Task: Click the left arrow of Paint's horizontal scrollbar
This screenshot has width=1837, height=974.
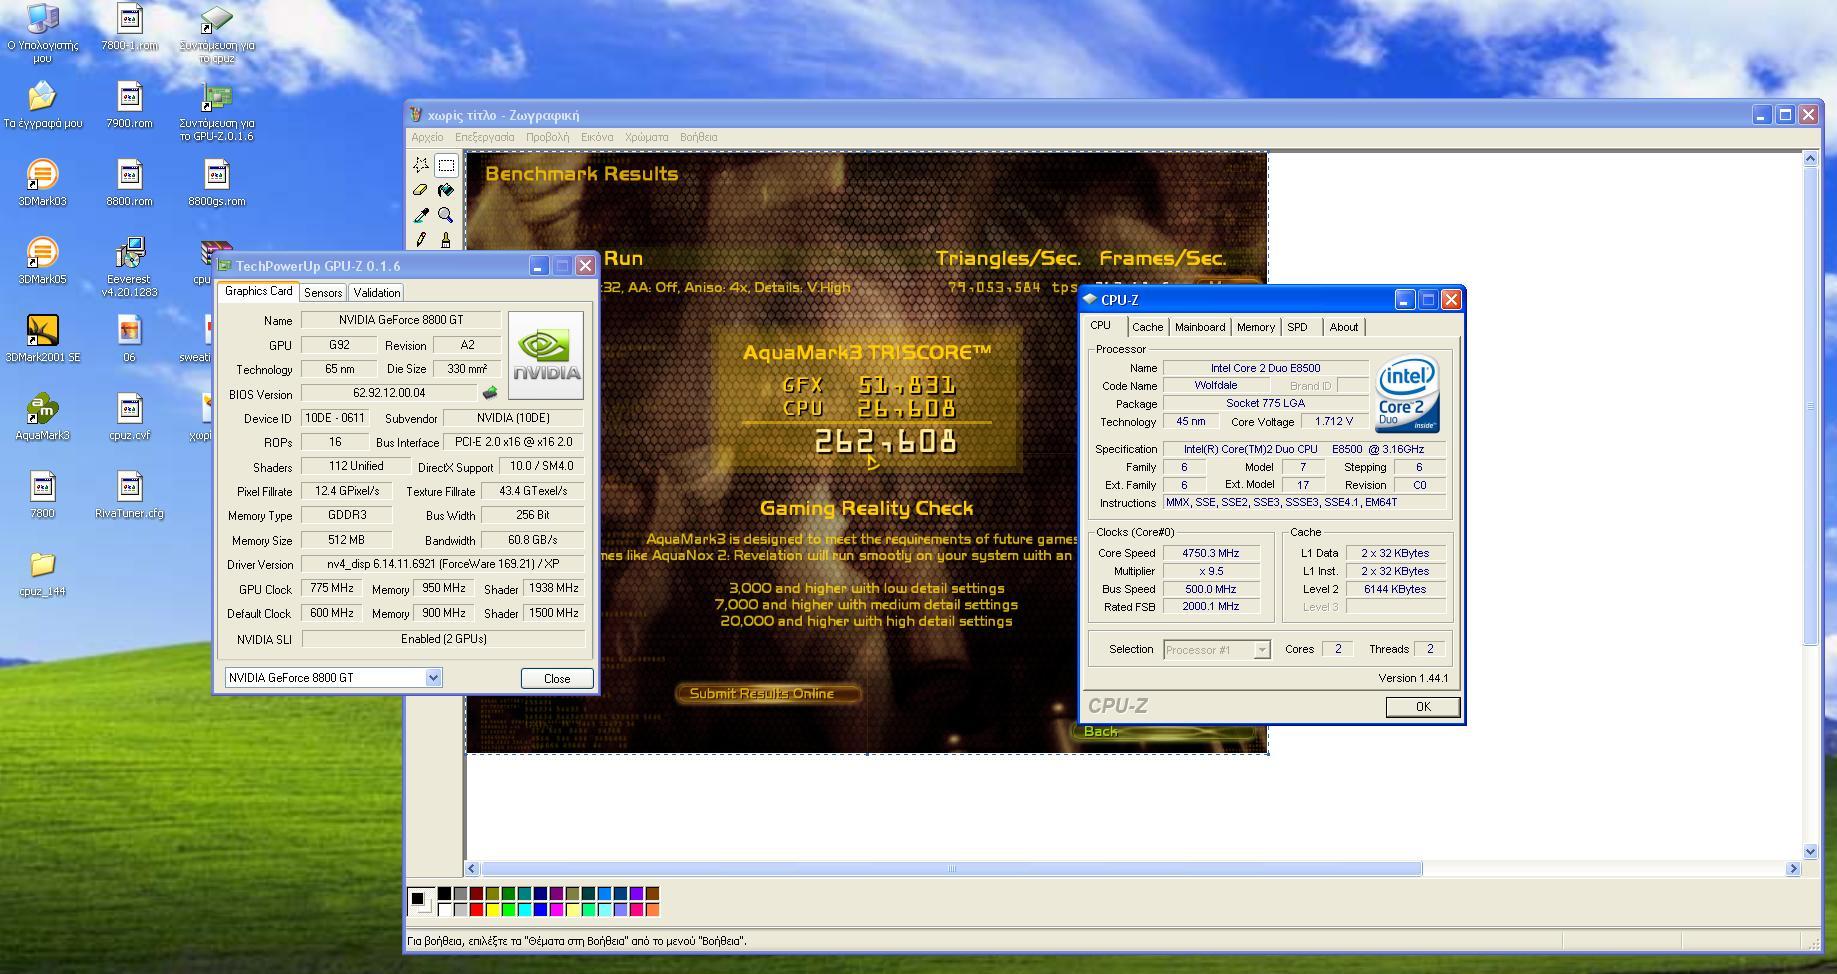Action: [473, 869]
